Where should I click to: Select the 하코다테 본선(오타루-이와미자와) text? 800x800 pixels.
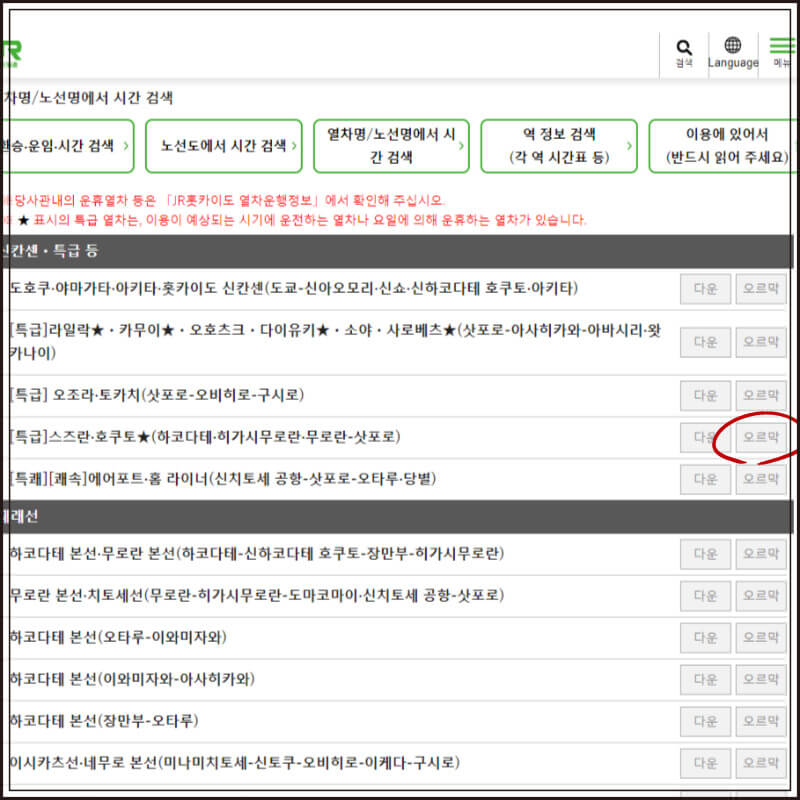click(118, 637)
